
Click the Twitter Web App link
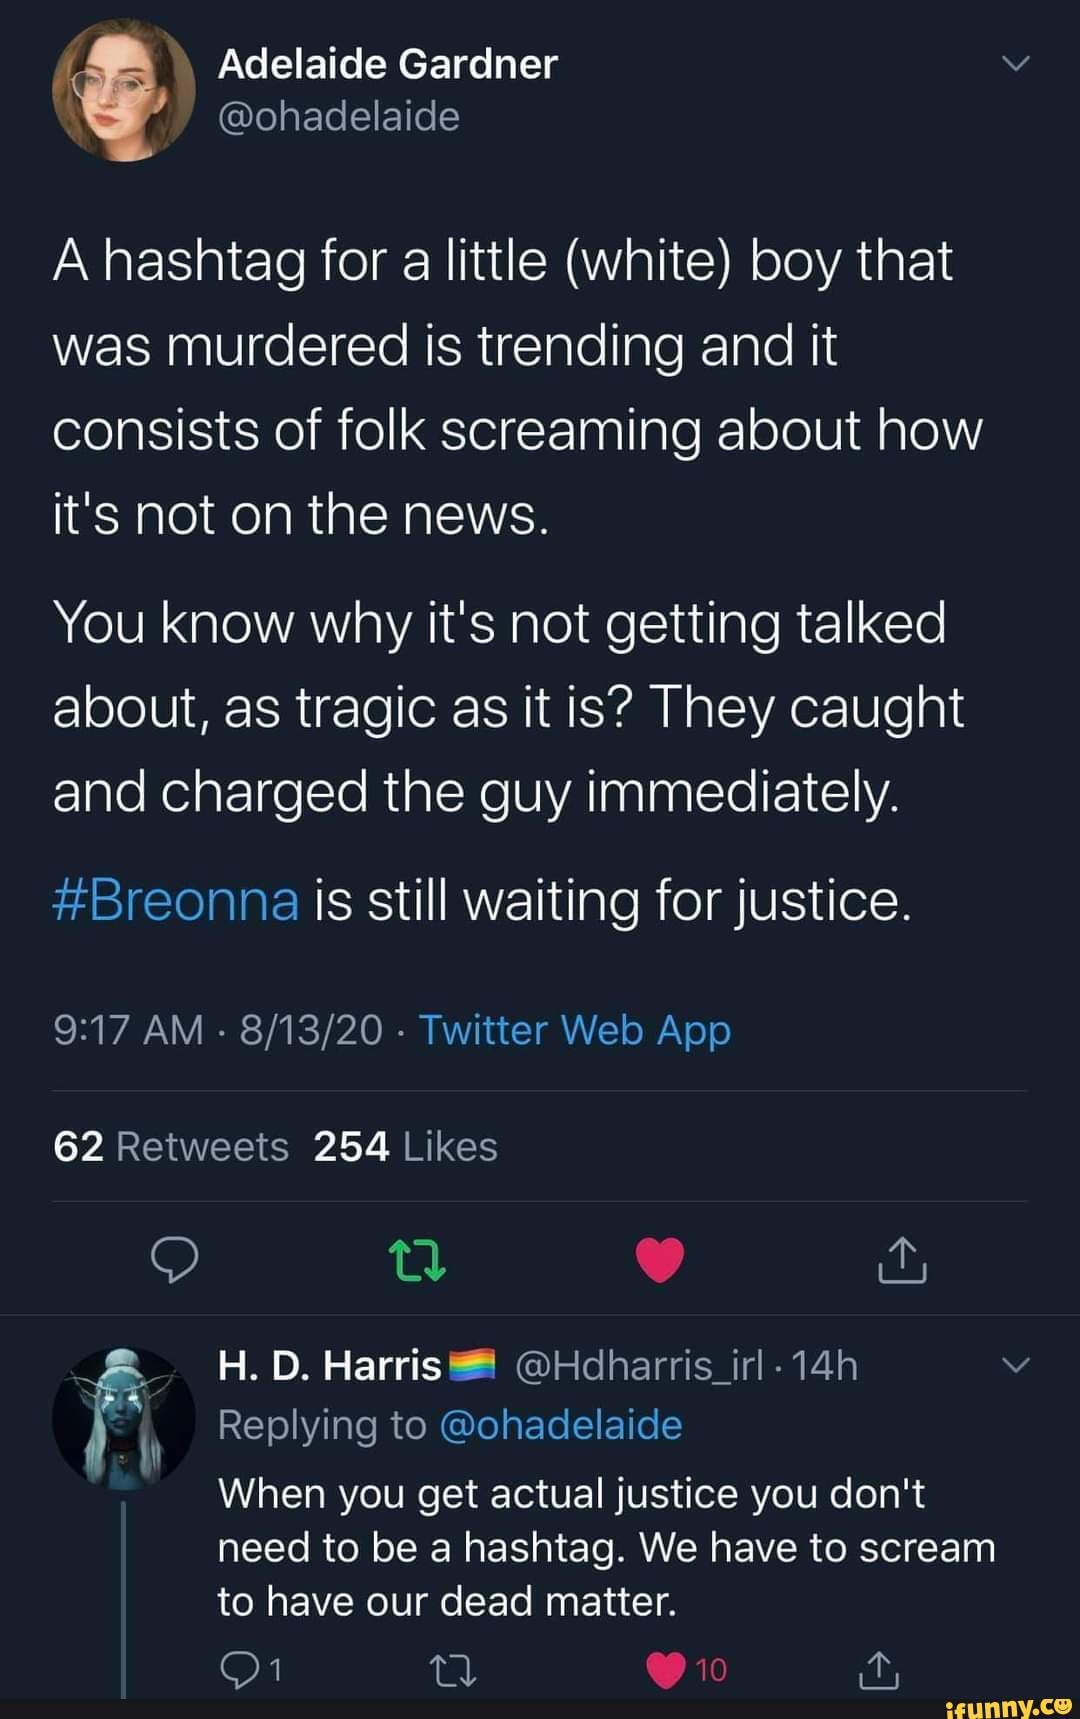click(575, 1030)
